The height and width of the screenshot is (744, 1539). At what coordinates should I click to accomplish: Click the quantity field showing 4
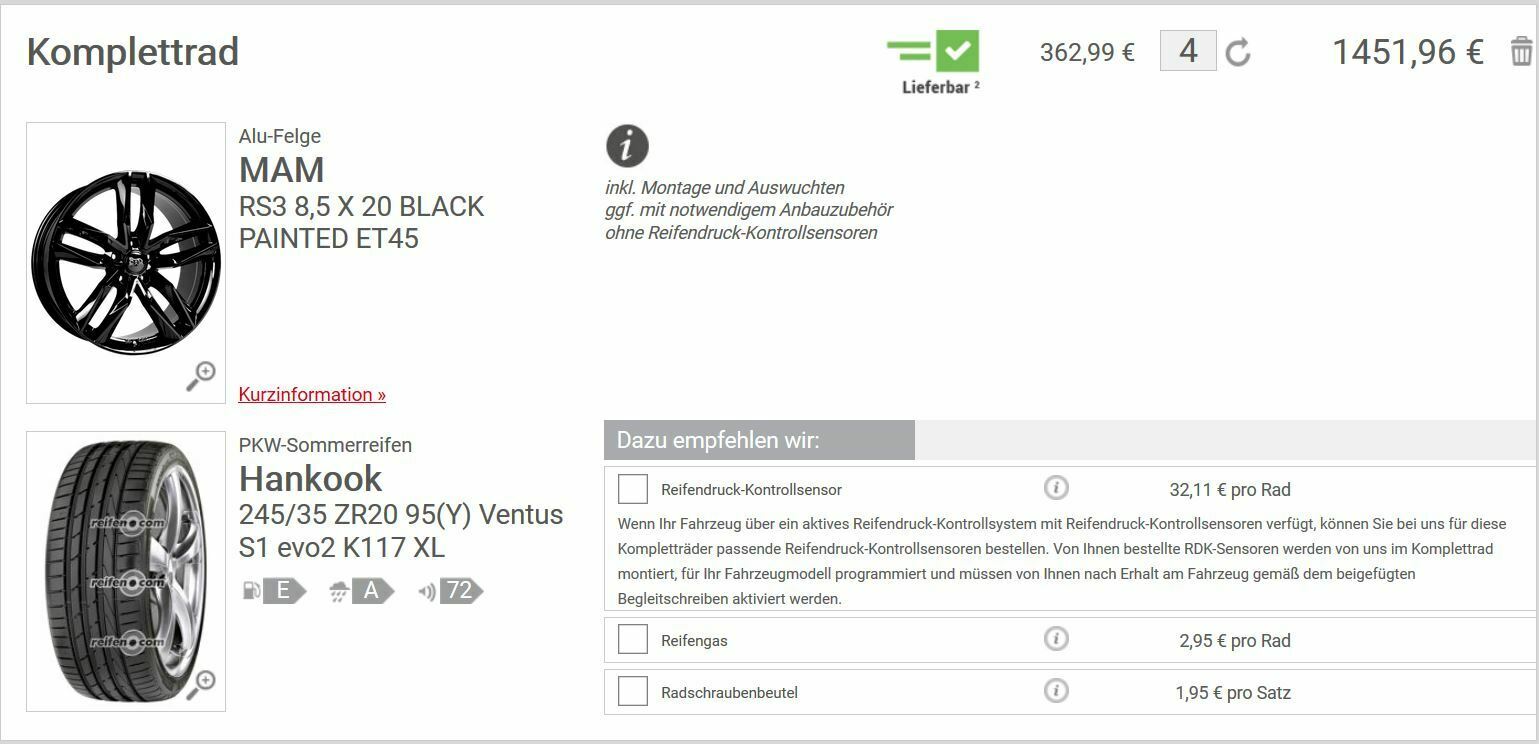[x=1188, y=51]
